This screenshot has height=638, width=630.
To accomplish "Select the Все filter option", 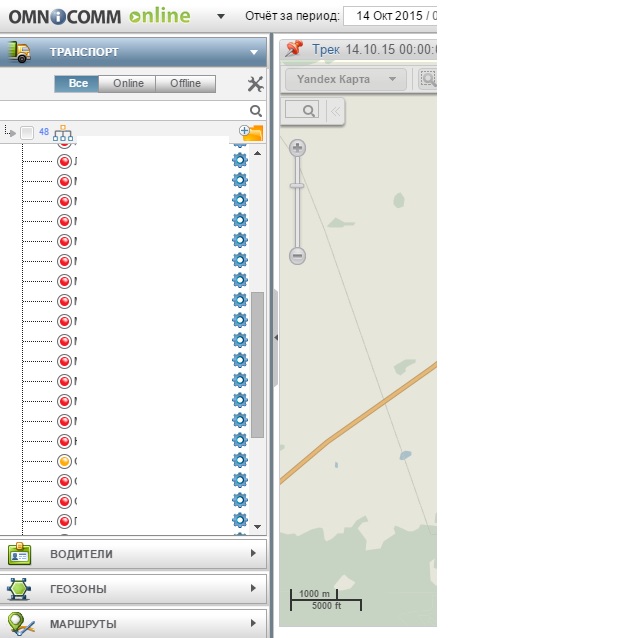I will click(x=78, y=84).
